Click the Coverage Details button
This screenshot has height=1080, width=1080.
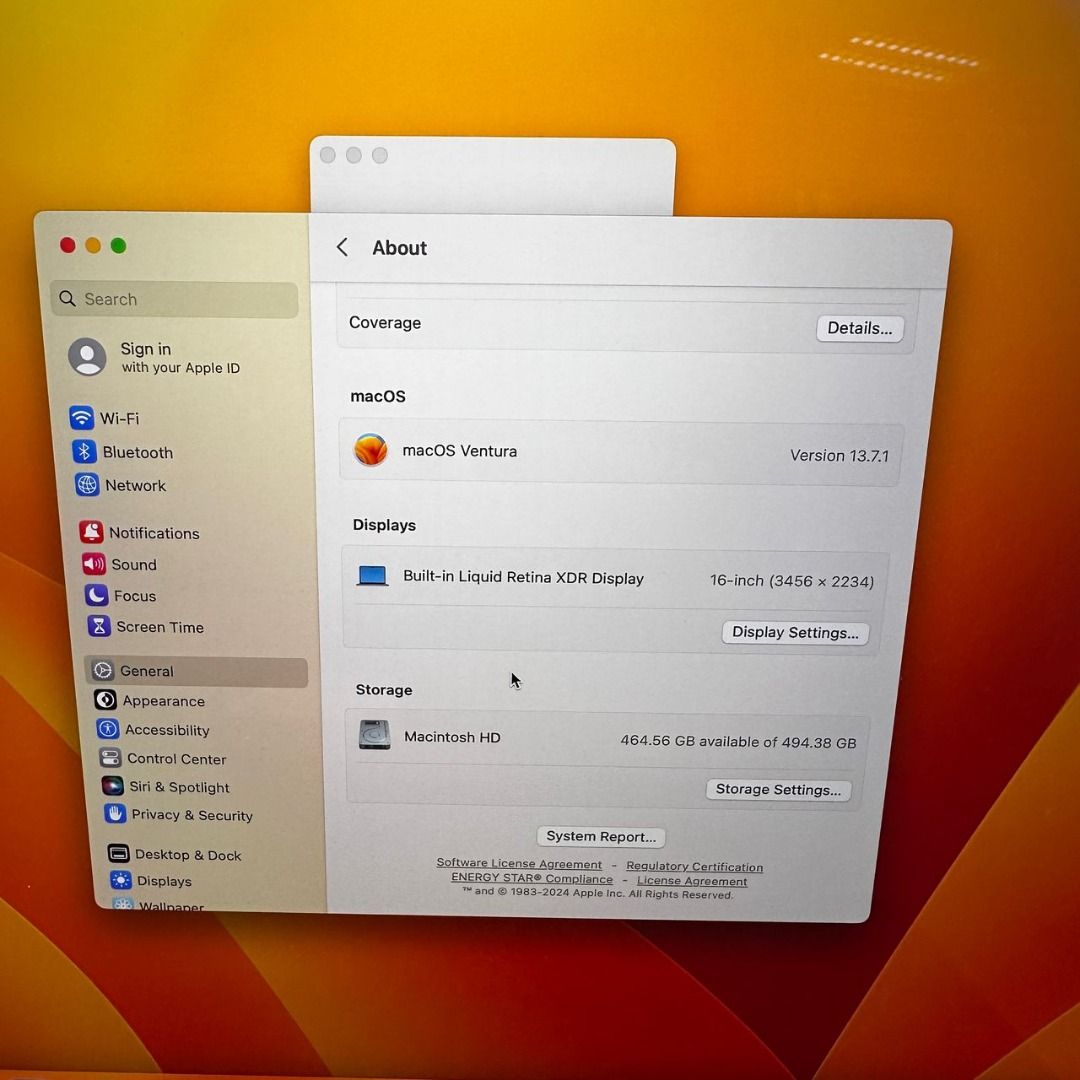click(859, 328)
